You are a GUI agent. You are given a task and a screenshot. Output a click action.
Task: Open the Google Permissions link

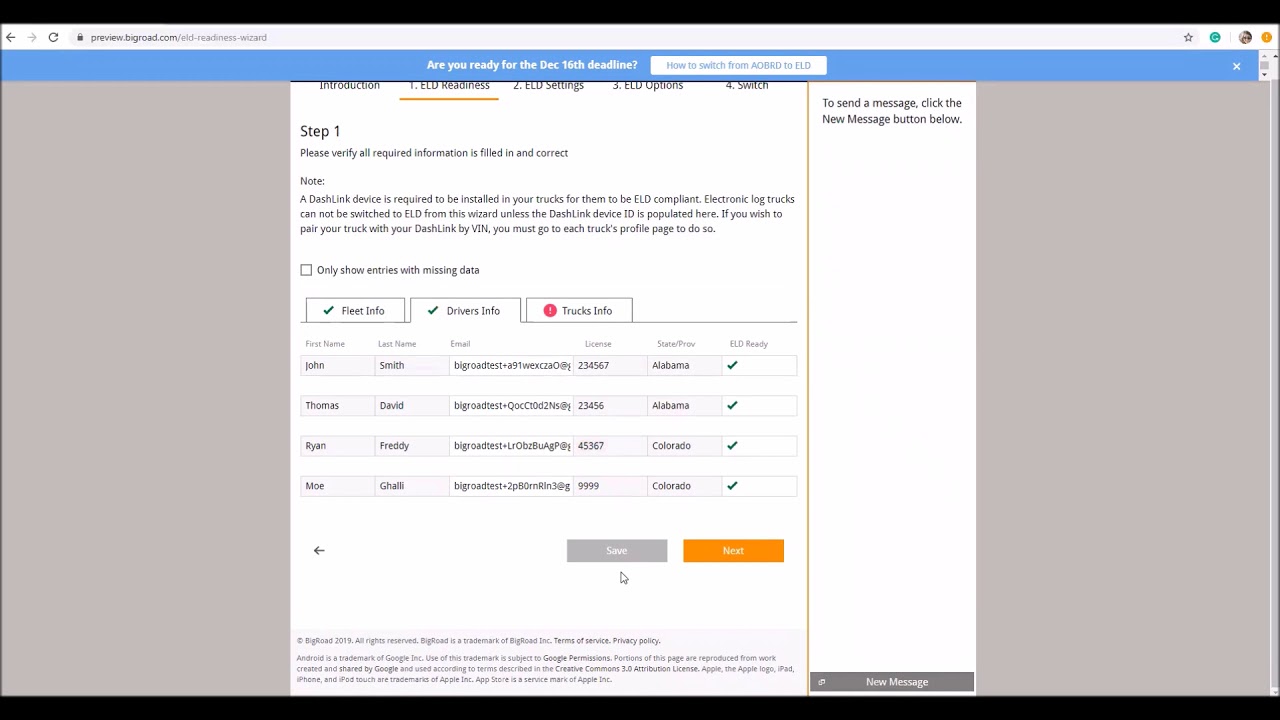click(x=576, y=659)
